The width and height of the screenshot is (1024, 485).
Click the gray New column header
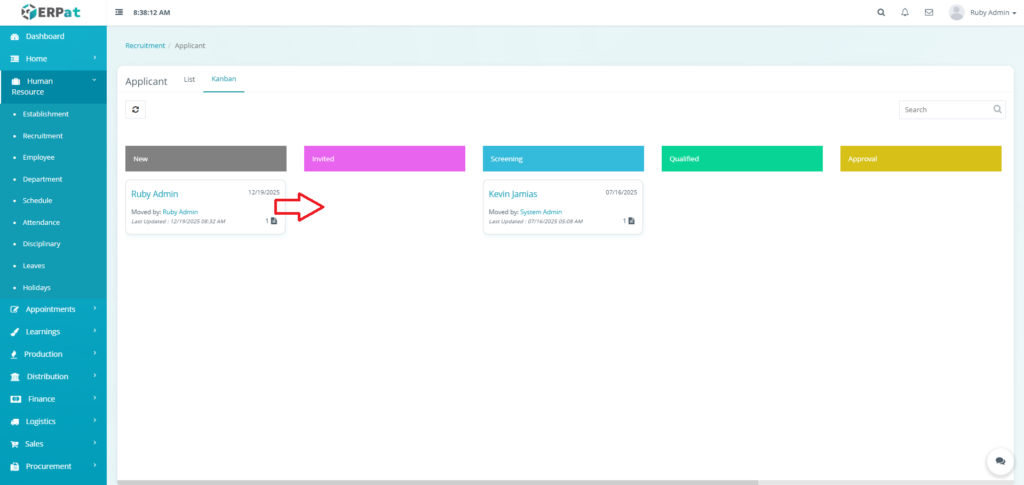pyautogui.click(x=206, y=159)
